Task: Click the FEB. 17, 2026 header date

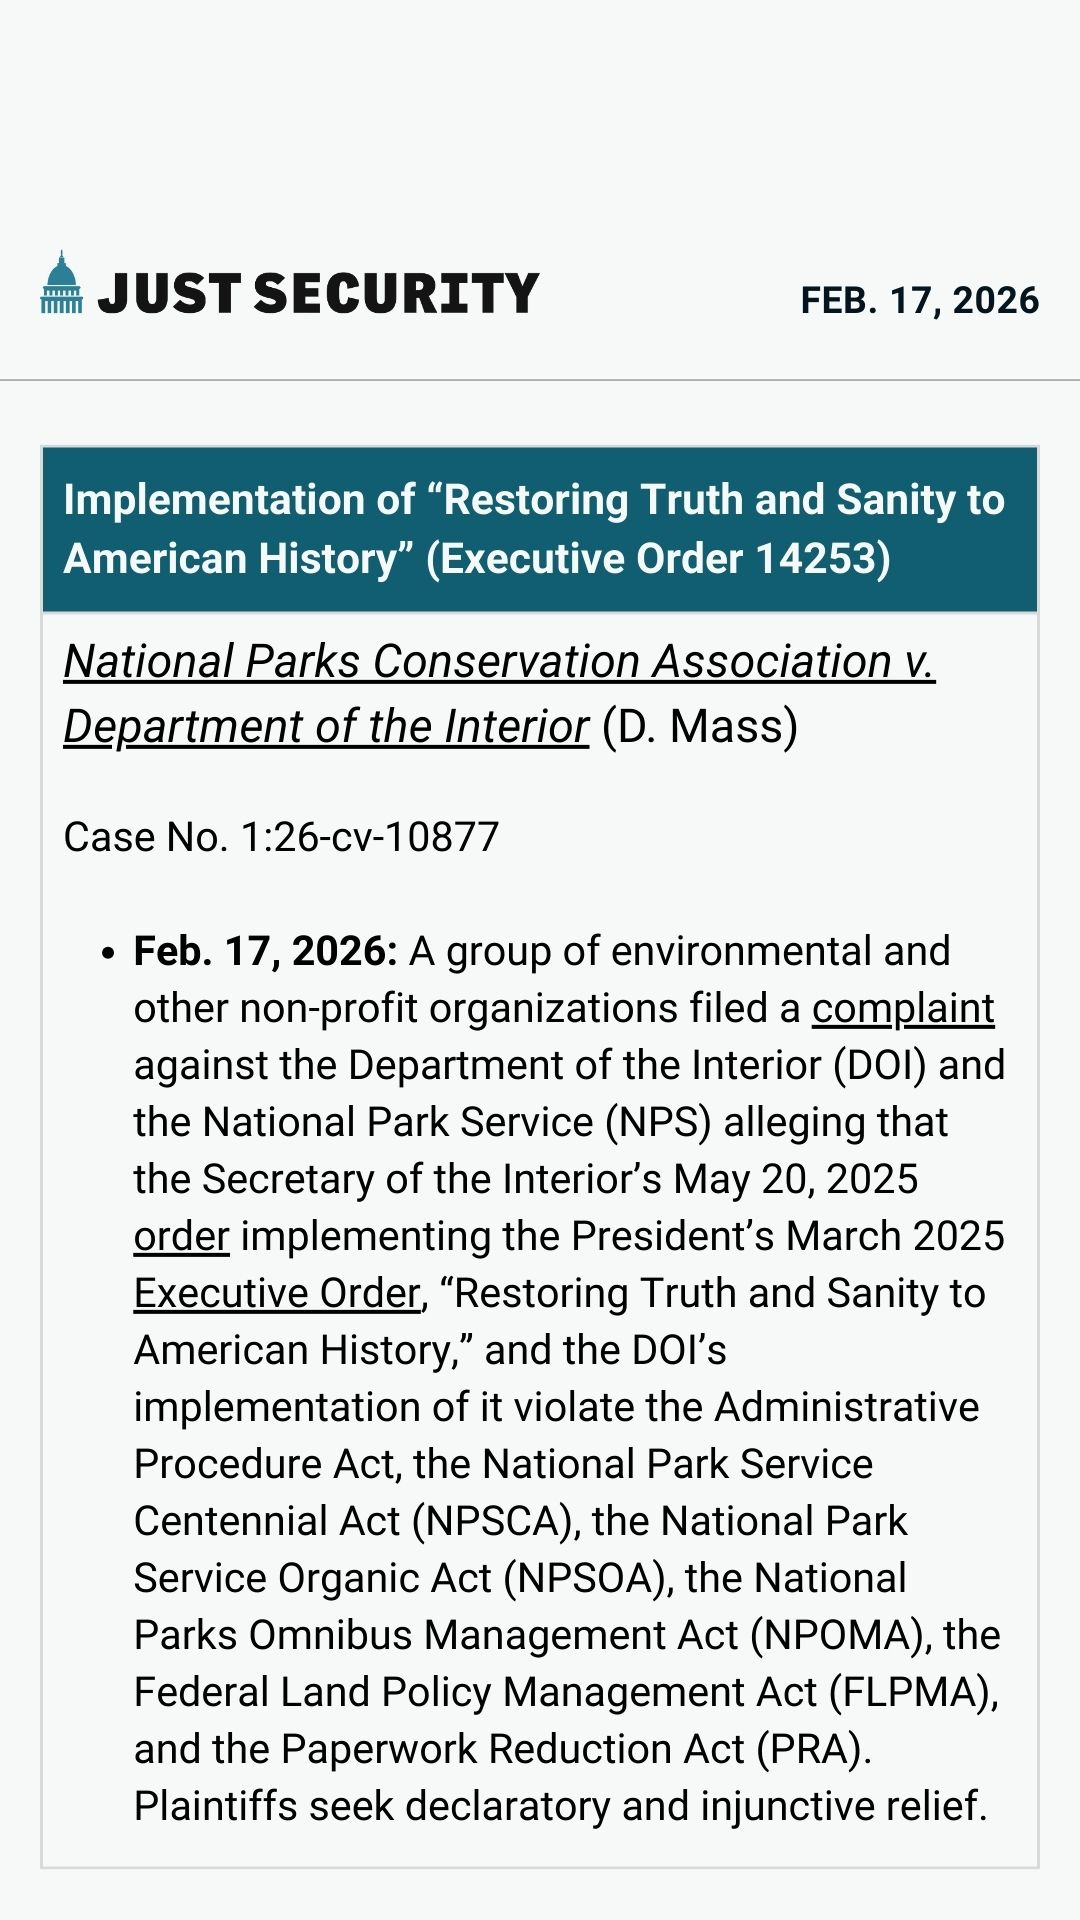Action: (919, 300)
